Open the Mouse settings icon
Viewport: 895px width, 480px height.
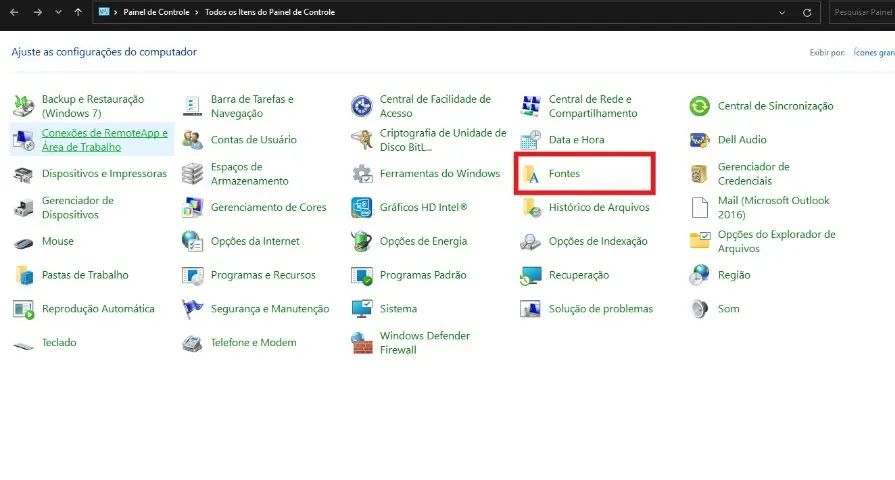(23, 242)
